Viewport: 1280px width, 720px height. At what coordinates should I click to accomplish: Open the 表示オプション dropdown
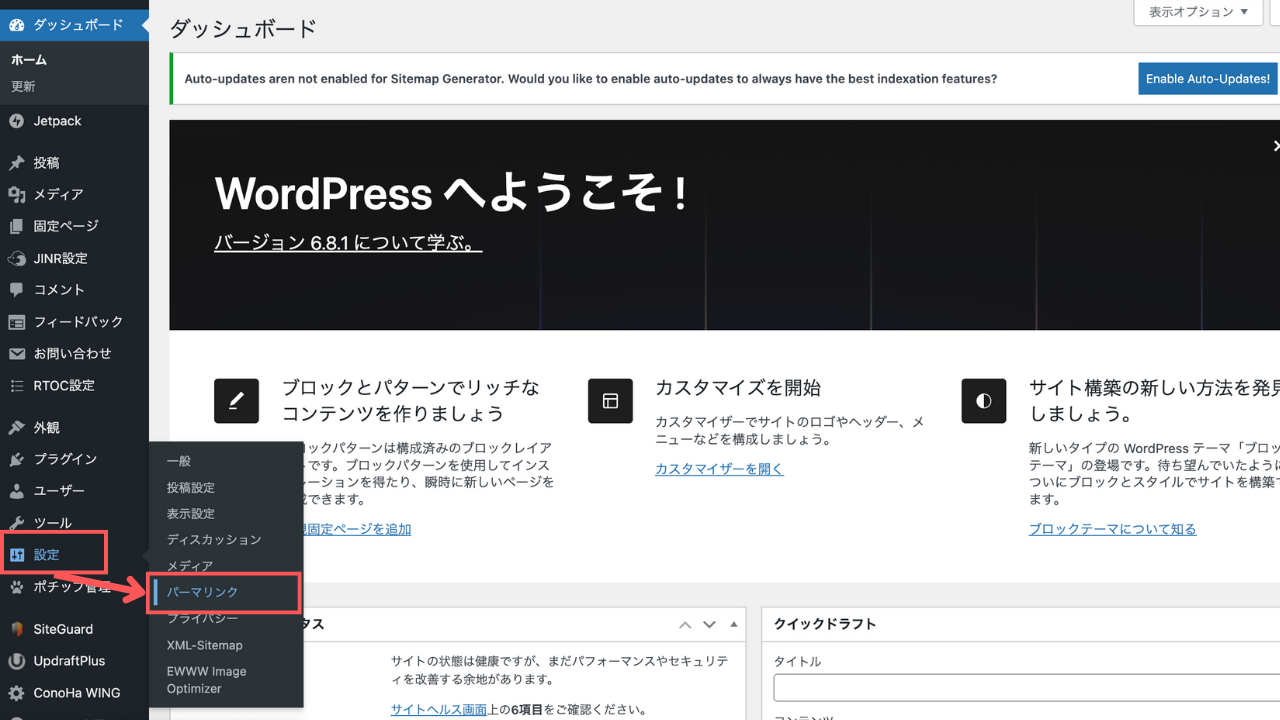[x=1199, y=12]
